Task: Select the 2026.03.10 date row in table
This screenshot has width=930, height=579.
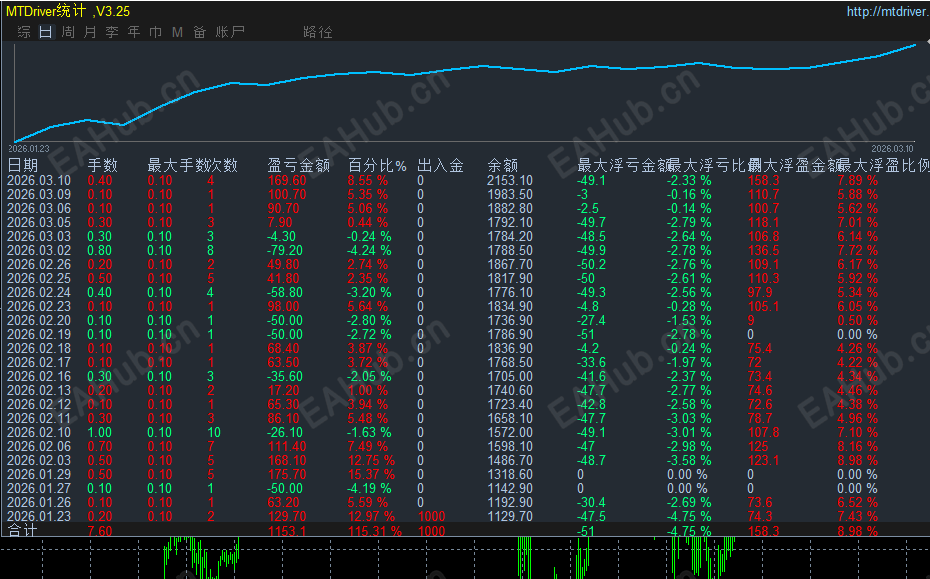Action: tap(39, 180)
